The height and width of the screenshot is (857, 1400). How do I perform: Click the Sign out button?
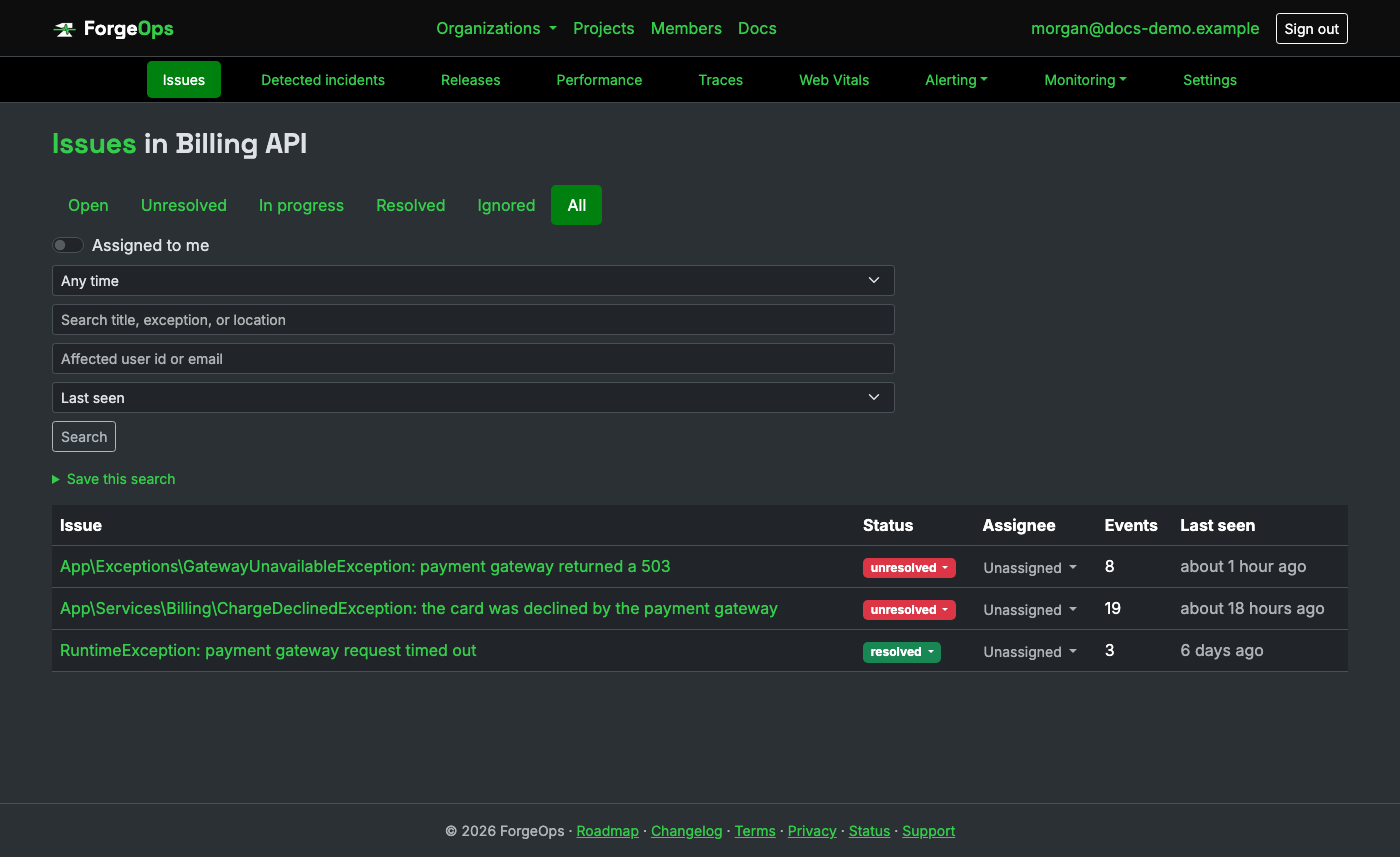tap(1312, 29)
